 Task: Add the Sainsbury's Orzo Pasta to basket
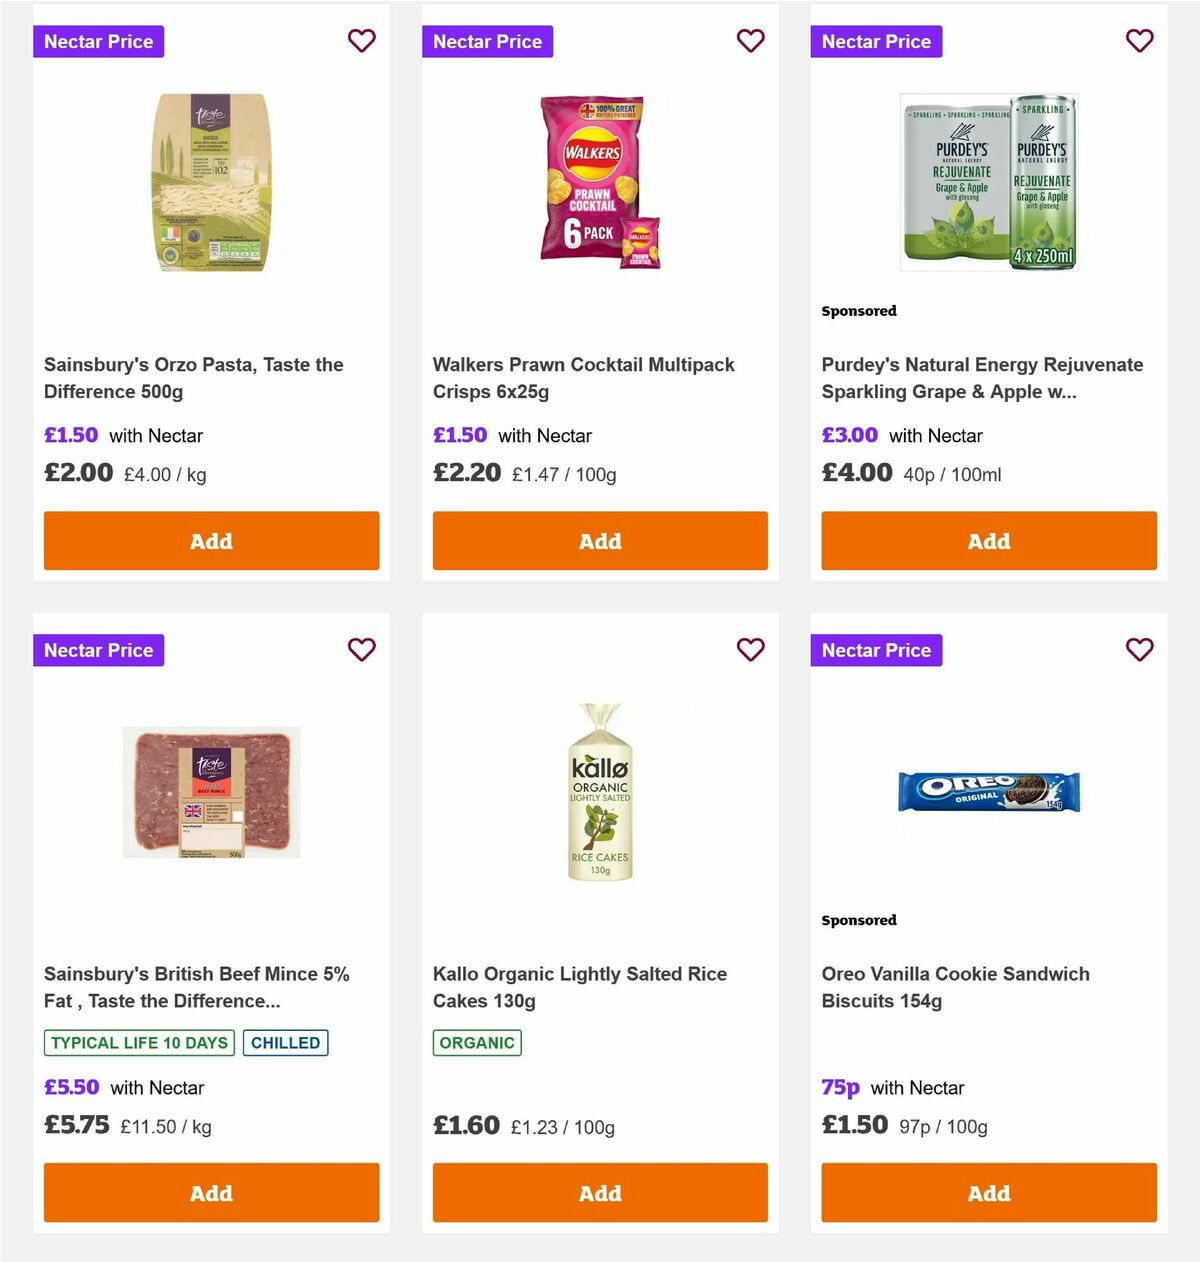click(x=211, y=541)
